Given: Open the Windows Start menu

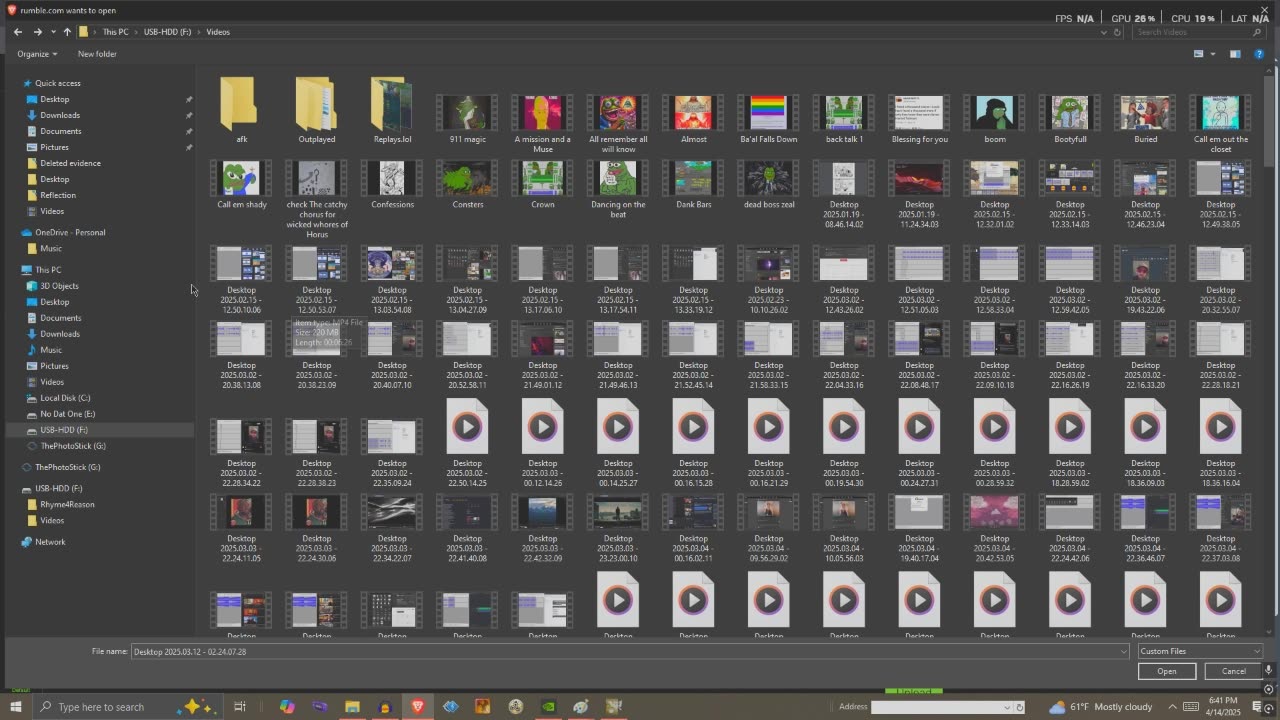Looking at the screenshot, I should coord(15,707).
